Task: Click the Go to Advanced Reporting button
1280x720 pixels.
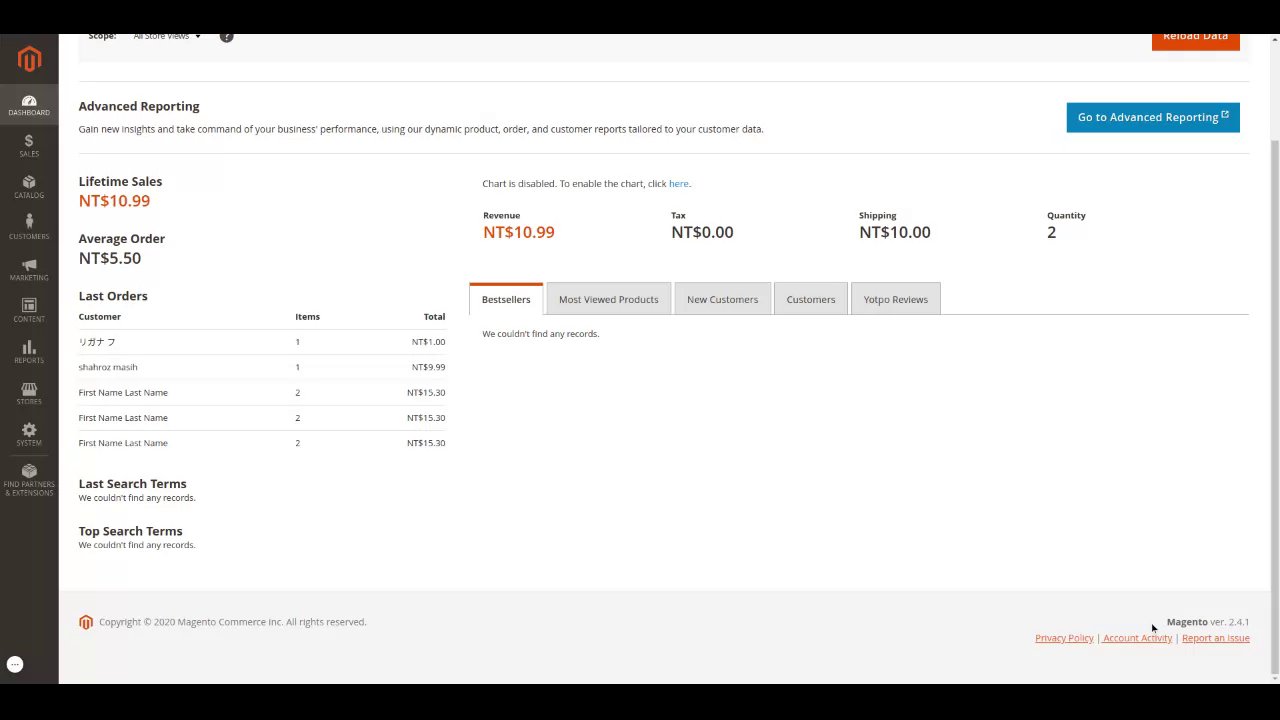Action: (1152, 117)
